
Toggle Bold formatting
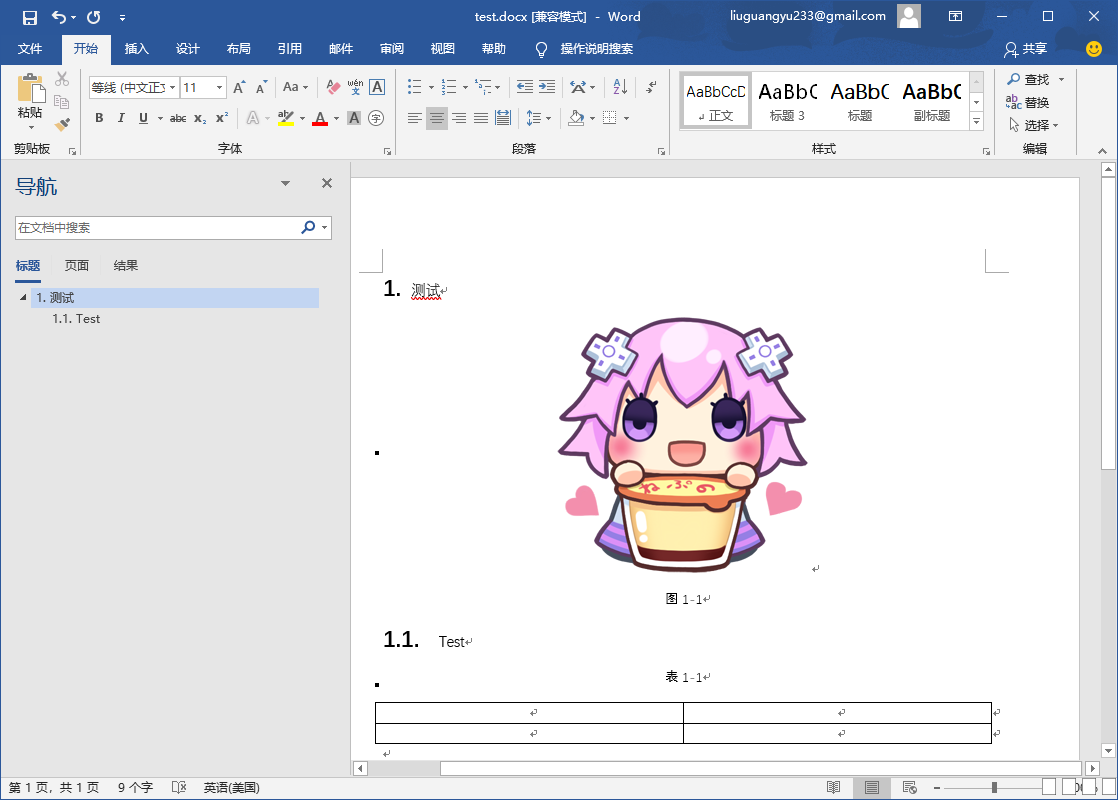99,118
